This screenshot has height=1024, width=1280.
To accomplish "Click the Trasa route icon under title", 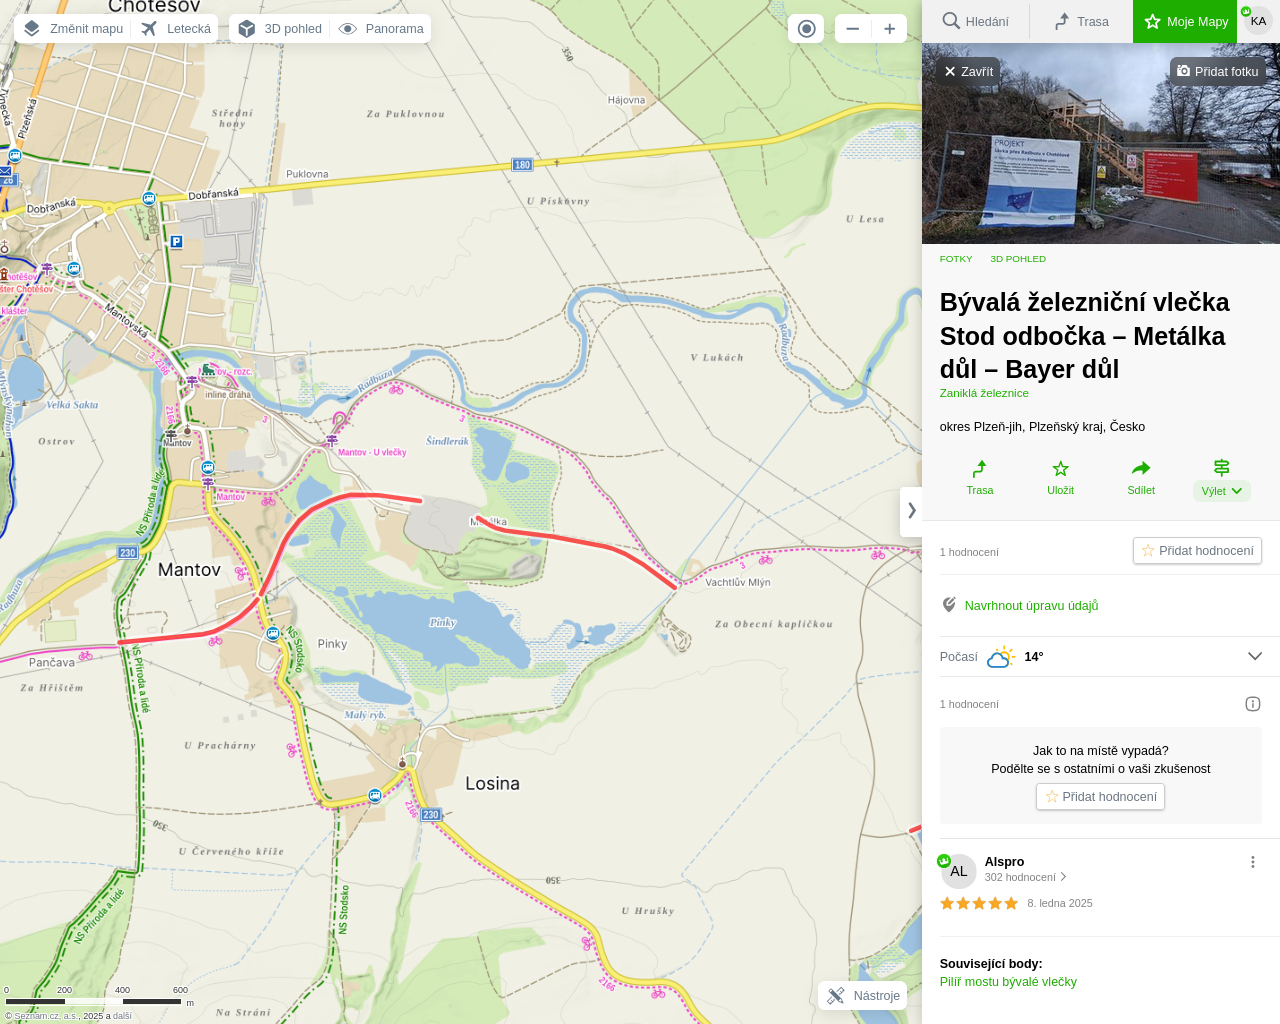I will [x=980, y=469].
